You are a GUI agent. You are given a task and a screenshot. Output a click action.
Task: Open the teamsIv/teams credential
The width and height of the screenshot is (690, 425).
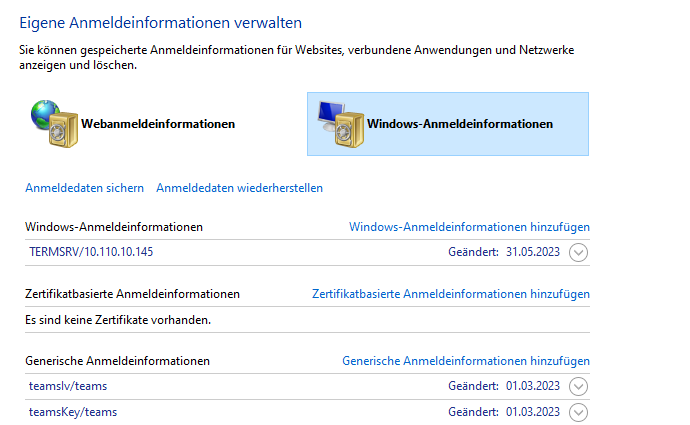point(68,386)
